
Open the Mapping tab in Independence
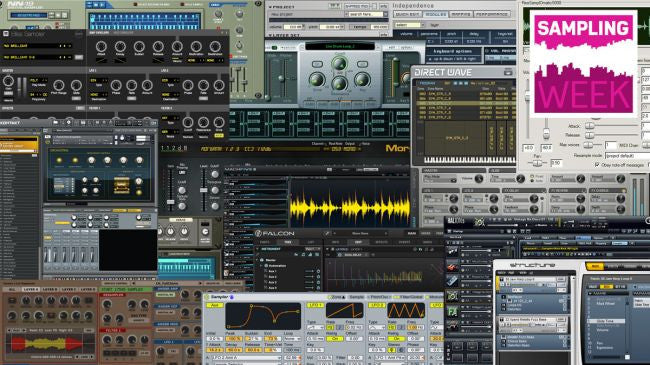click(461, 14)
